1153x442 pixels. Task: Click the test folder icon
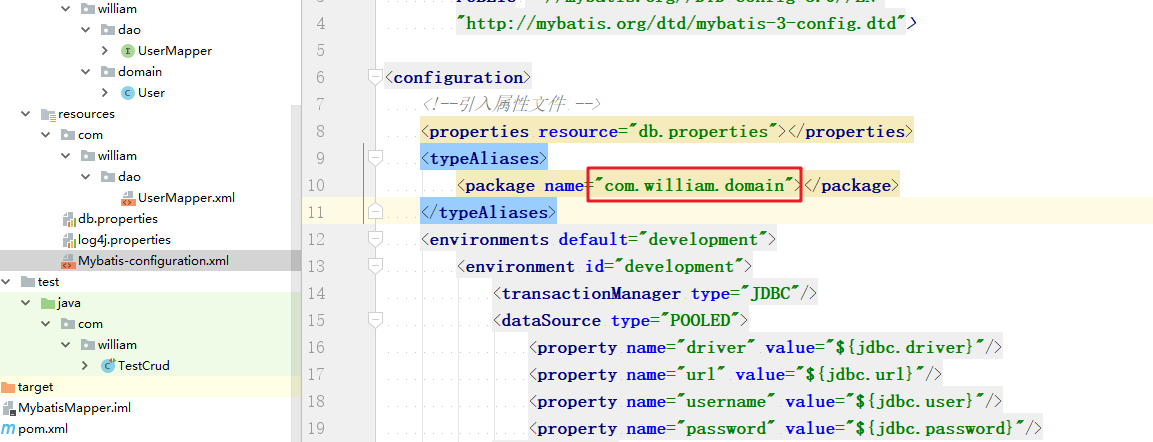pyautogui.click(x=28, y=282)
